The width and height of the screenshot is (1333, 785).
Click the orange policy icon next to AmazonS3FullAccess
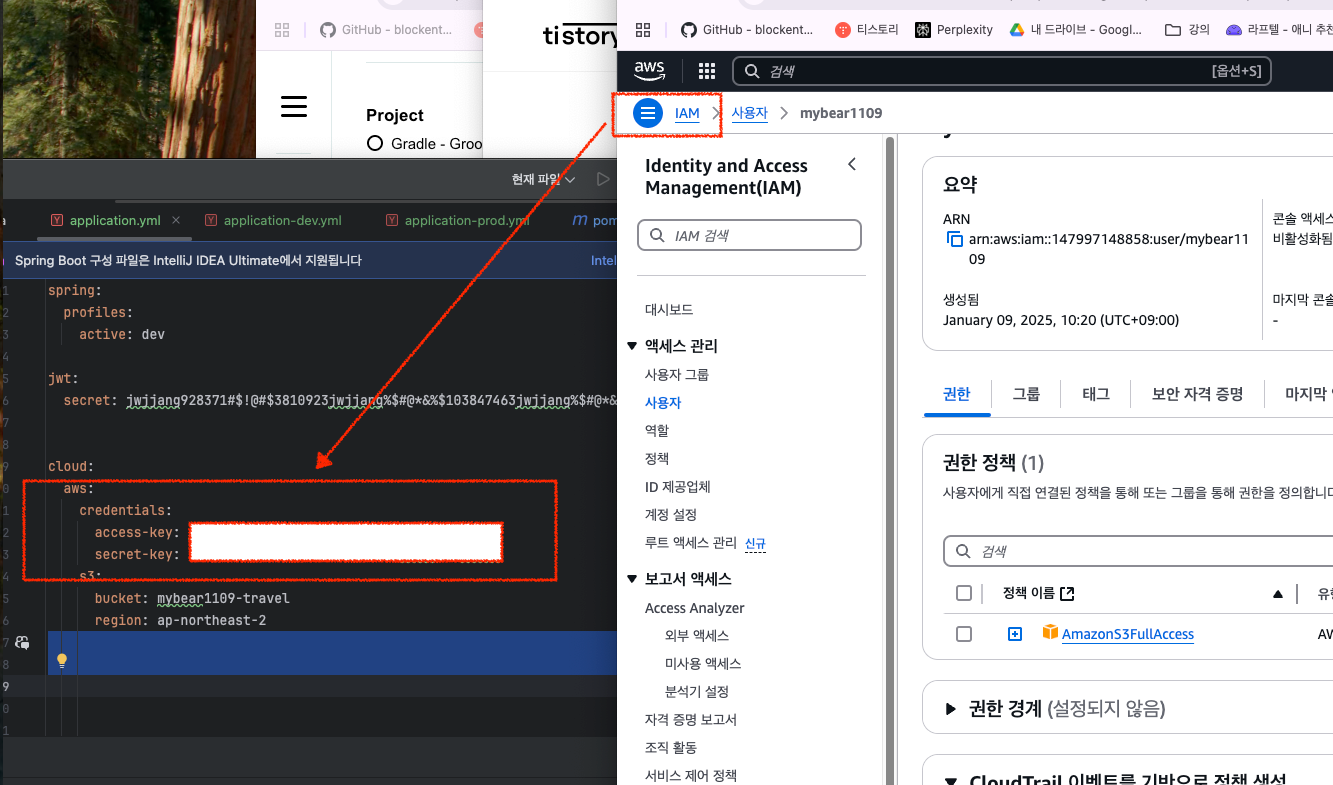[1050, 633]
